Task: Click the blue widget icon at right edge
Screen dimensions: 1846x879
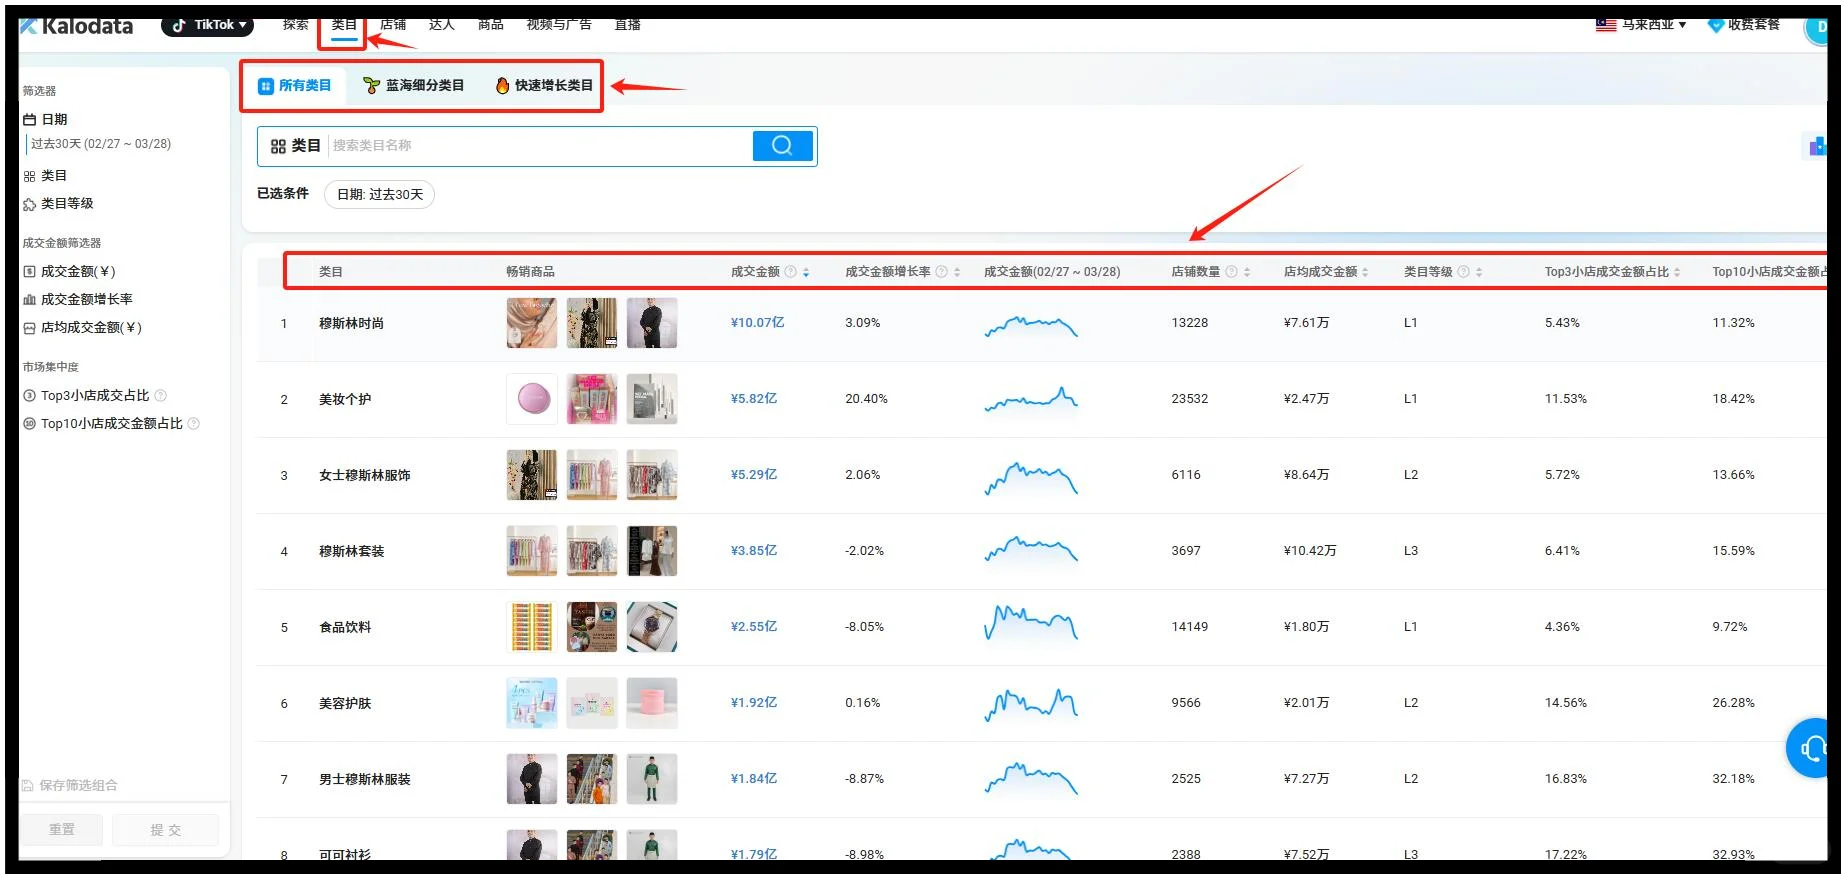Action: coord(1816,146)
